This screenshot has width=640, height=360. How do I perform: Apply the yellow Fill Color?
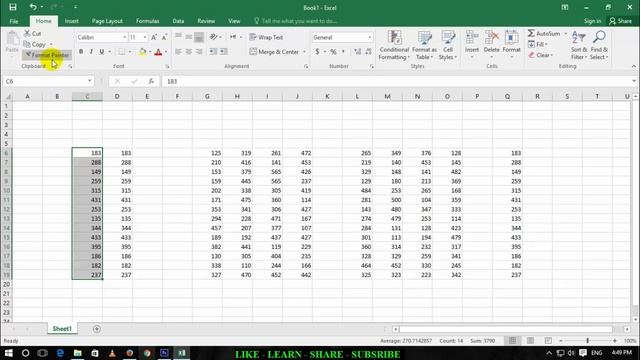[142, 51]
